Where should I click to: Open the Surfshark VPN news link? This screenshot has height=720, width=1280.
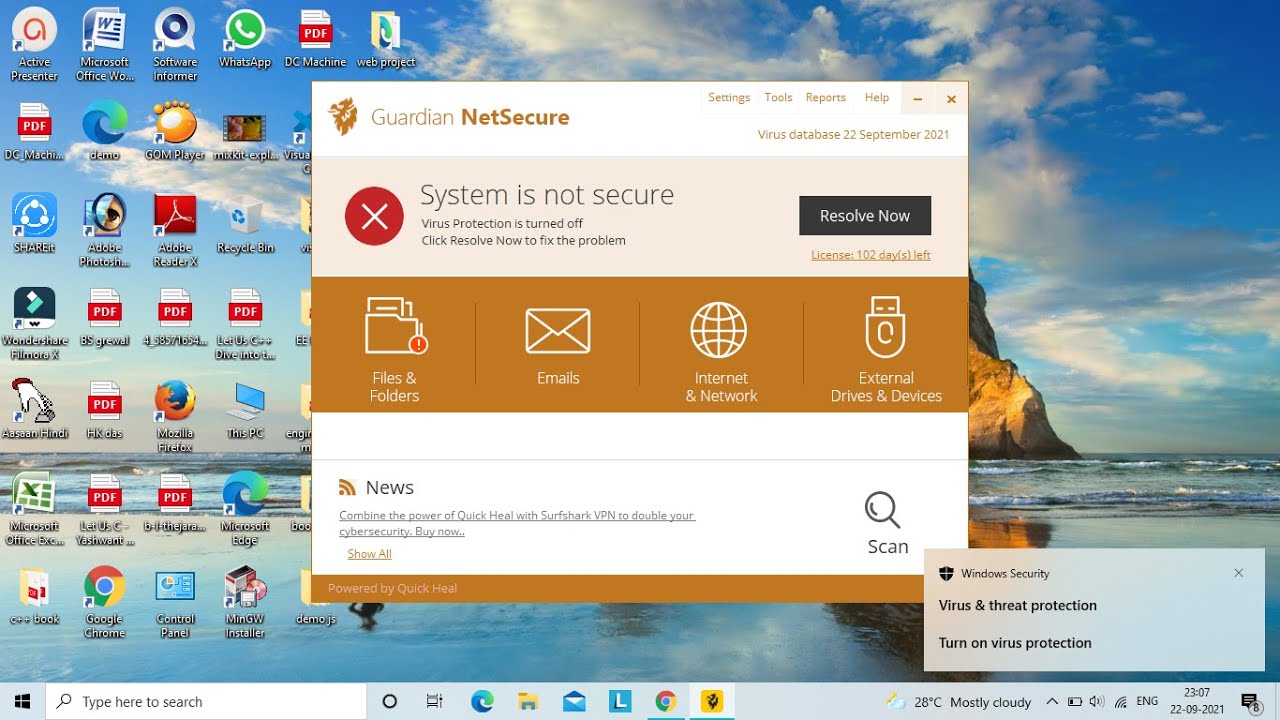516,523
